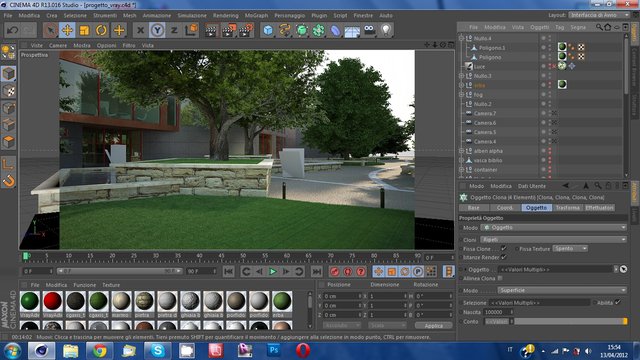Image resolution: width=640 pixels, height=360 pixels.
Task: Play the animation forward
Action: point(273,271)
